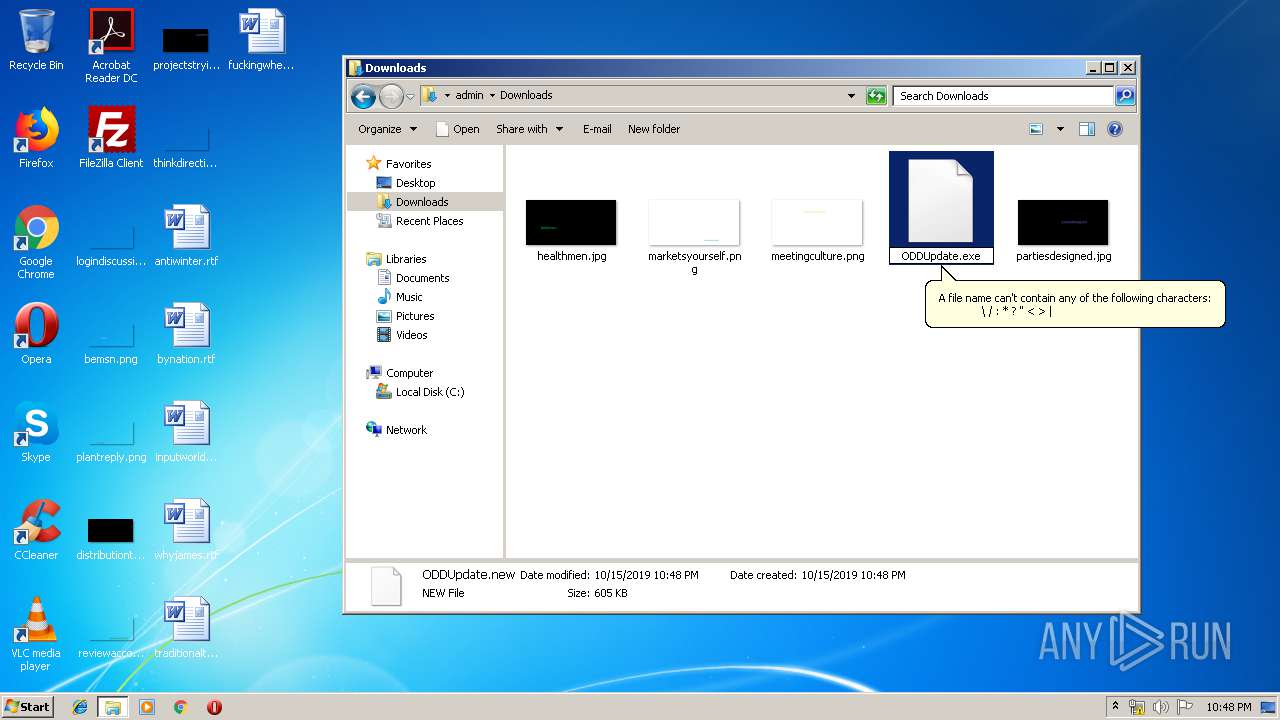Click the network icon in system tray

[1137, 707]
